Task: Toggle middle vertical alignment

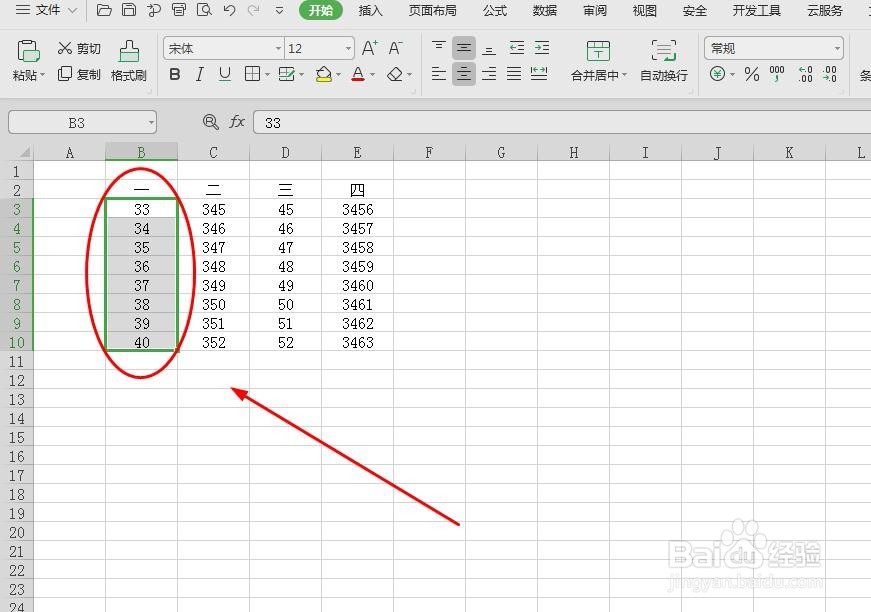Action: click(x=464, y=48)
